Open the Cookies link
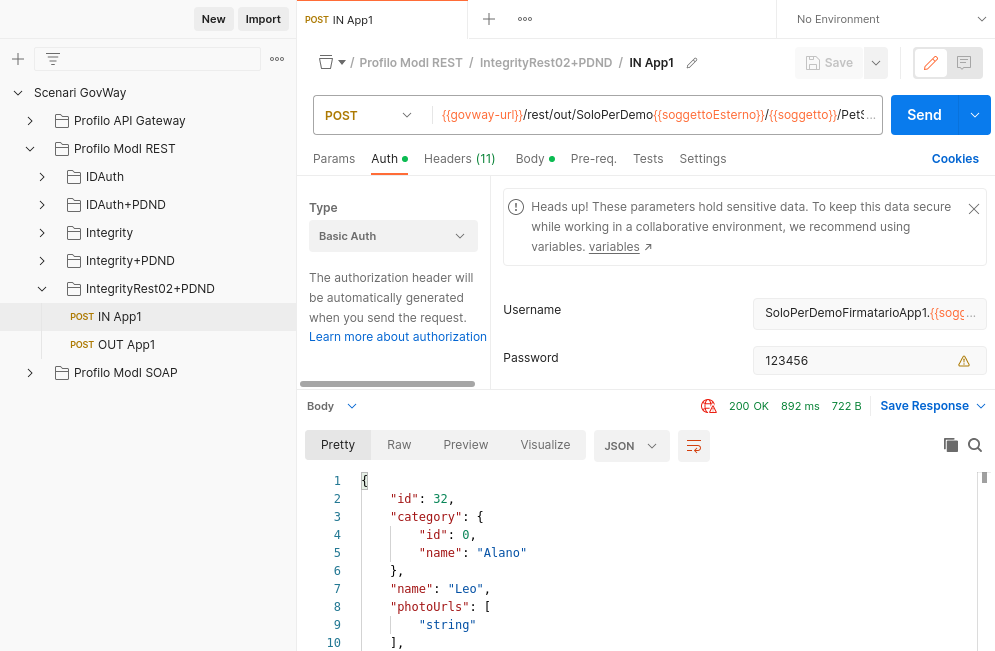Viewport: 995px width, 651px height. pyautogui.click(x=954, y=159)
